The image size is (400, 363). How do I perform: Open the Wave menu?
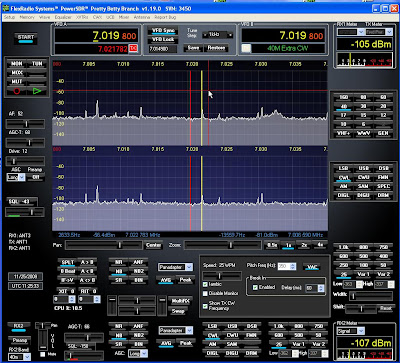point(45,17)
